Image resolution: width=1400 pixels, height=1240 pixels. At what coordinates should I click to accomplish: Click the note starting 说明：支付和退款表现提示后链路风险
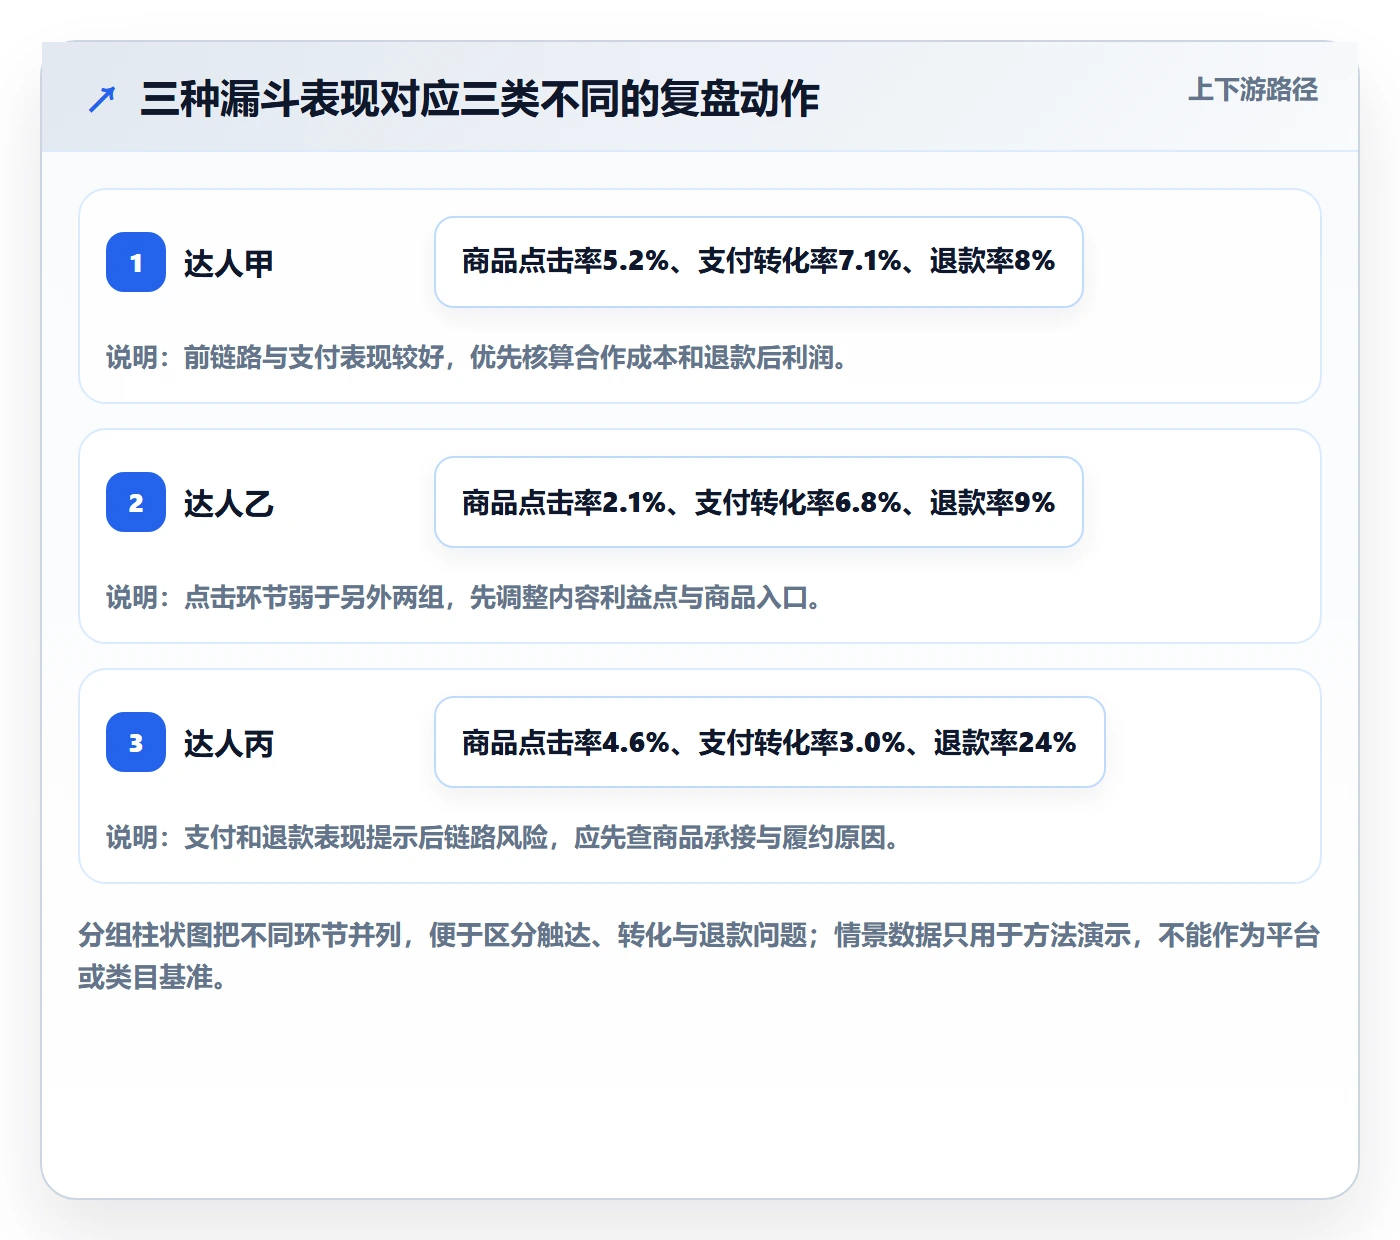pyautogui.click(x=503, y=837)
